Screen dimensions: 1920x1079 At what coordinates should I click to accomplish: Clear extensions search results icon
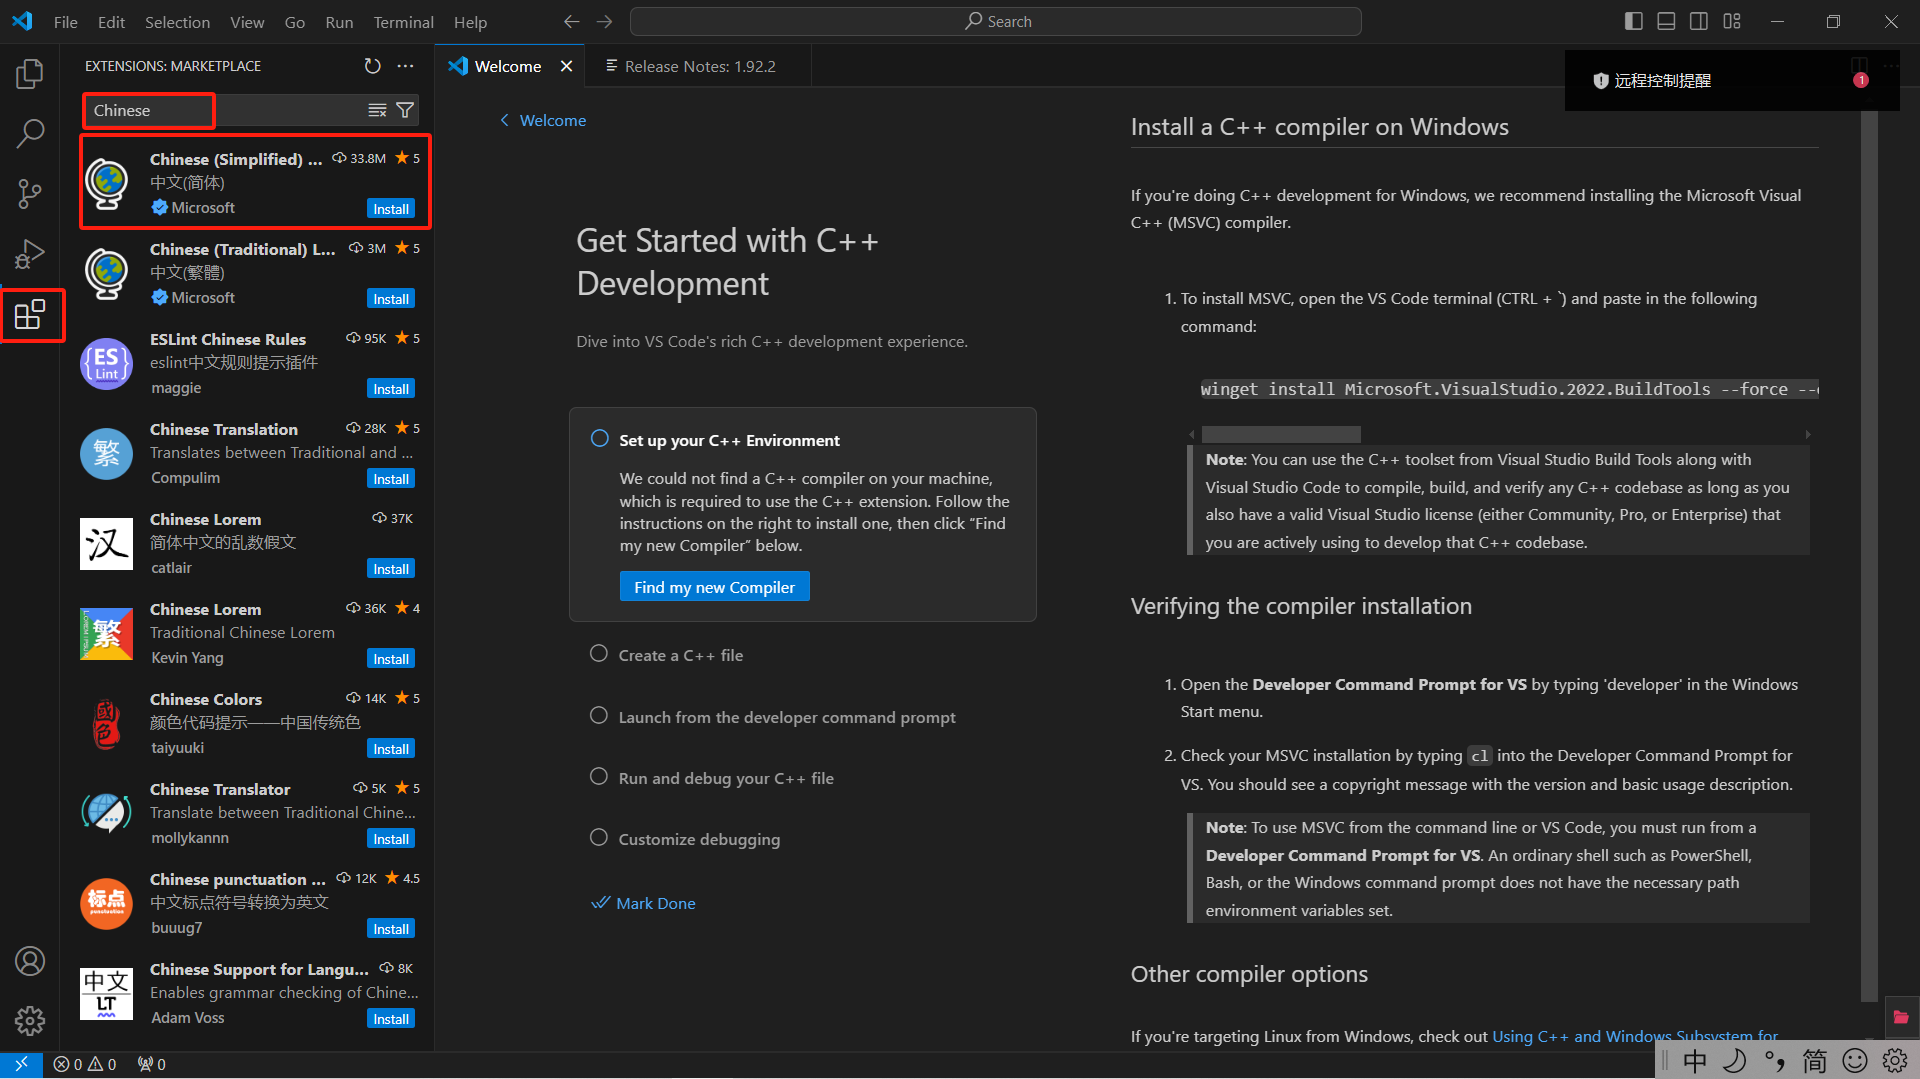(x=377, y=110)
